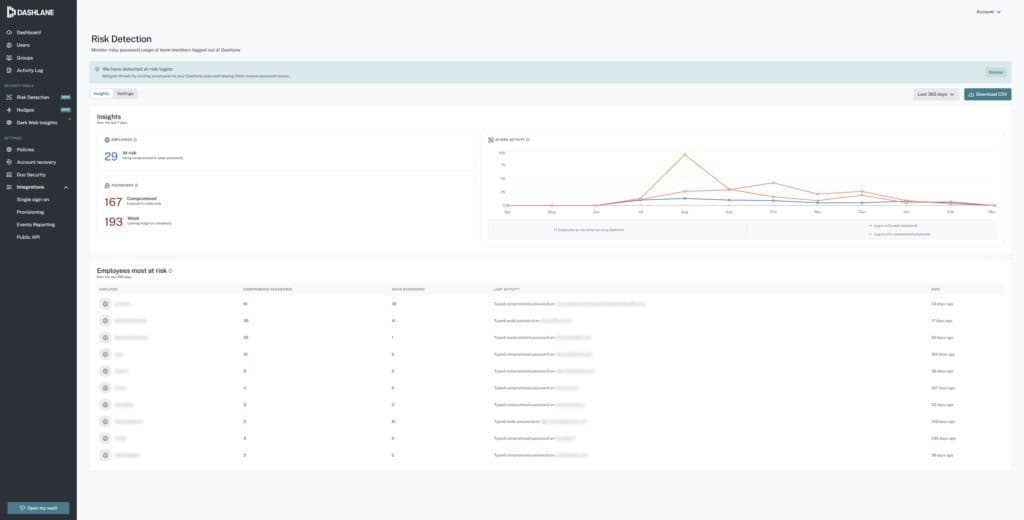Select the Insights tab
The image size is (1024, 520).
click(x=101, y=93)
